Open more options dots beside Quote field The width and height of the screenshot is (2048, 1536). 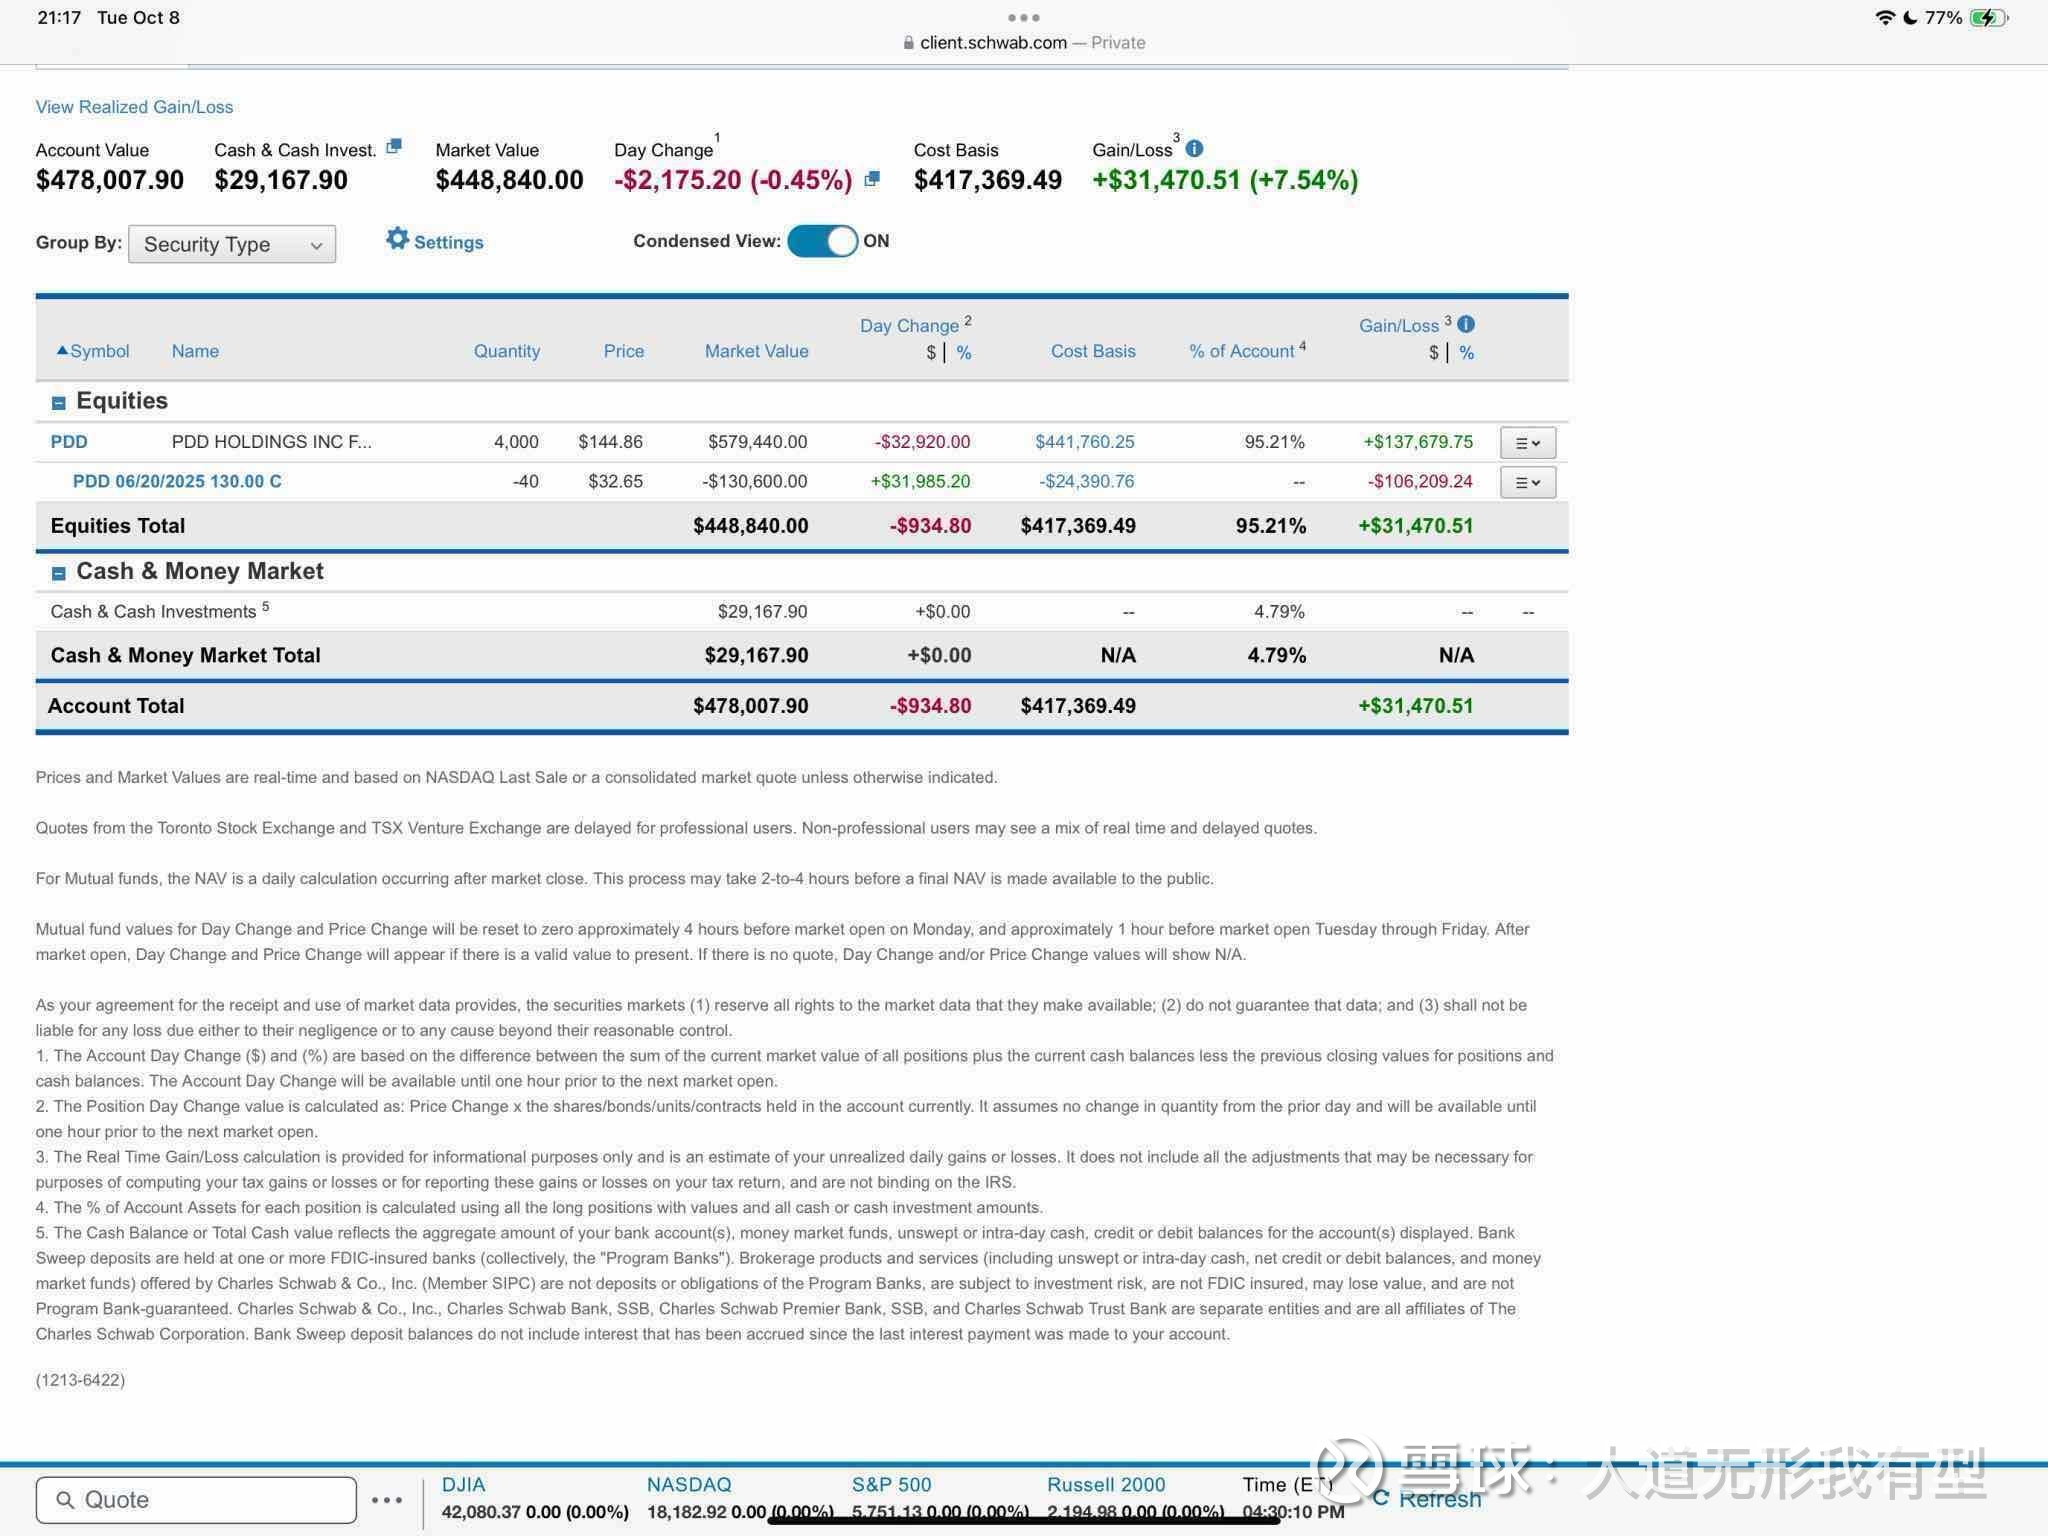pos(387,1500)
